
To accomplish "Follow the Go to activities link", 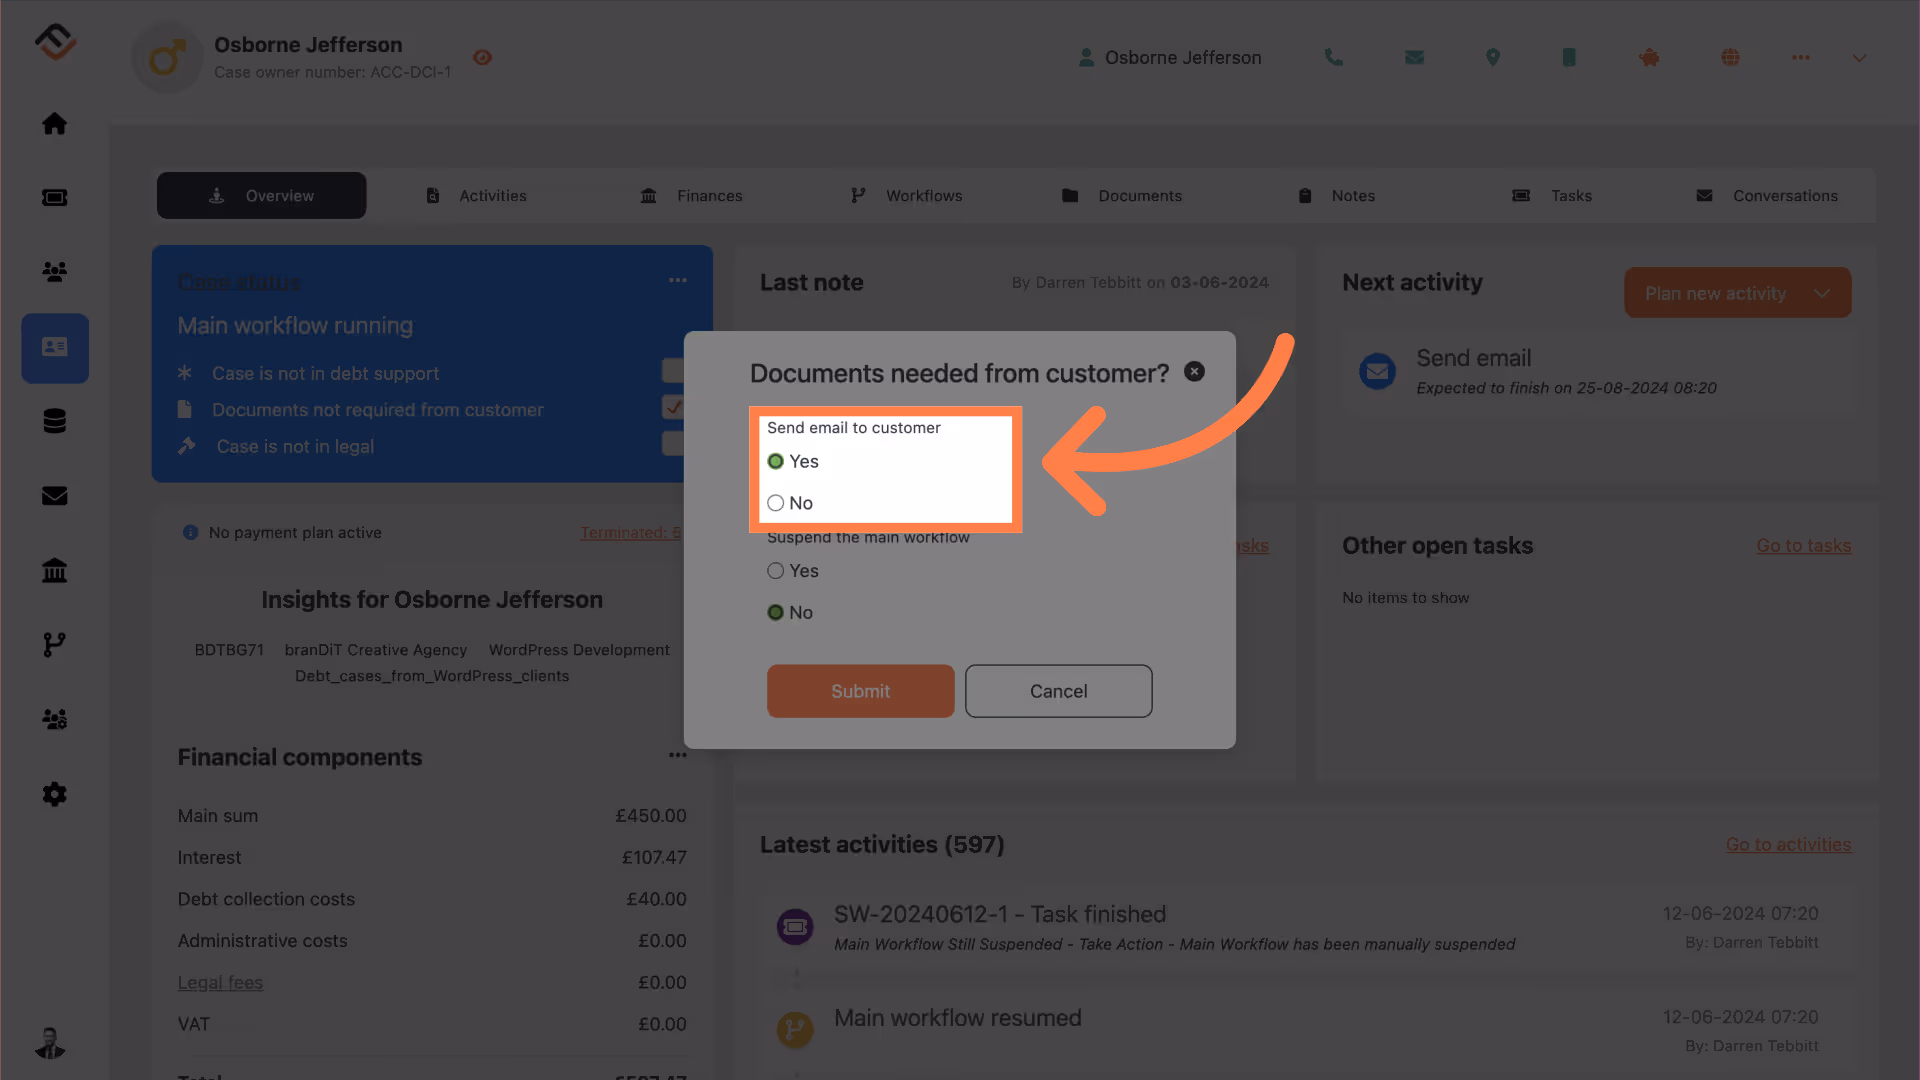I will coord(1788,845).
